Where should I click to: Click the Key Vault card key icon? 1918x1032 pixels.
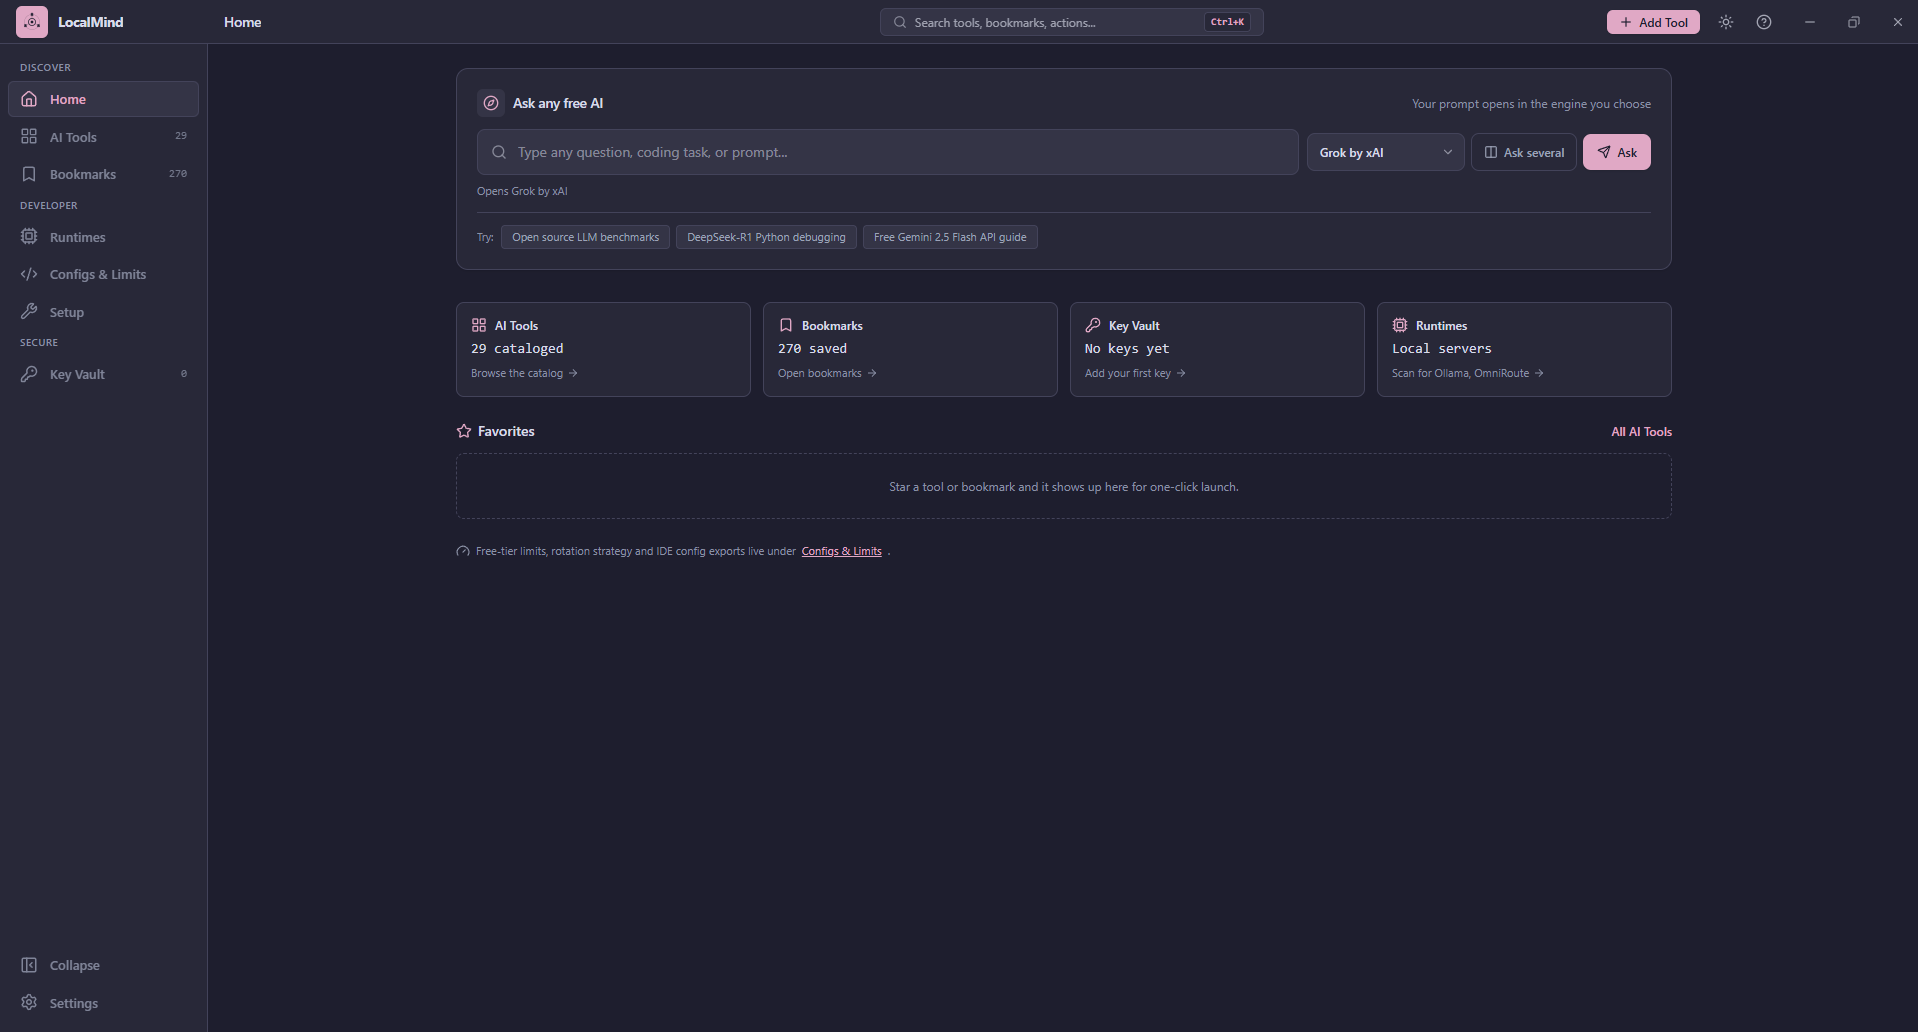[1093, 325]
